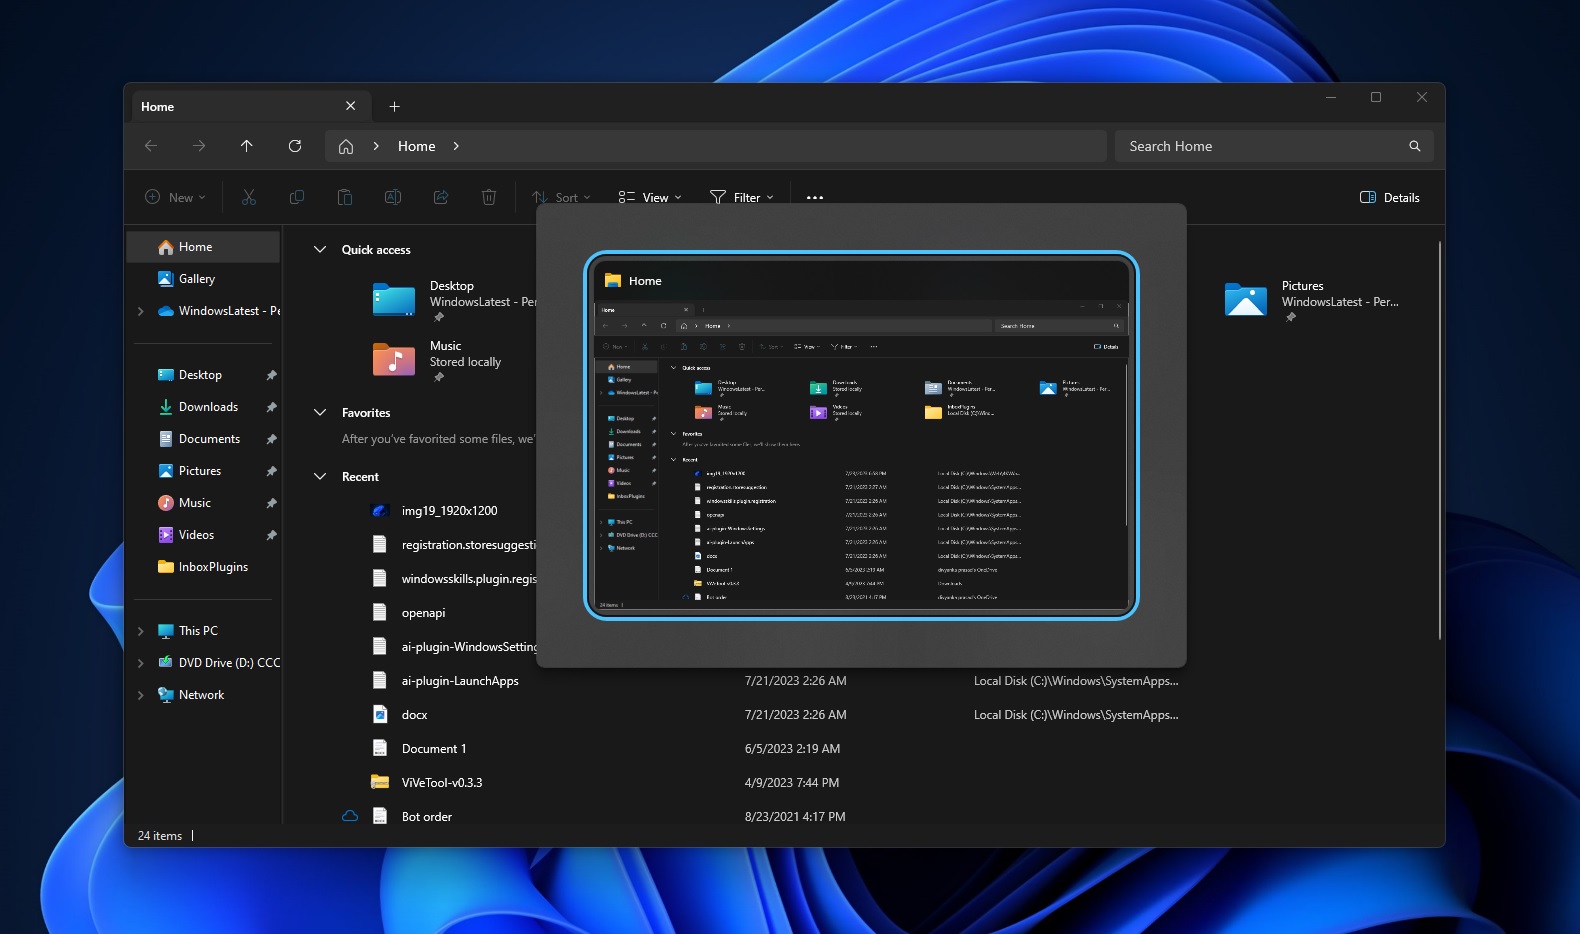Click the cloud status icon beside Bot order
This screenshot has width=1580, height=934.
[x=350, y=817]
